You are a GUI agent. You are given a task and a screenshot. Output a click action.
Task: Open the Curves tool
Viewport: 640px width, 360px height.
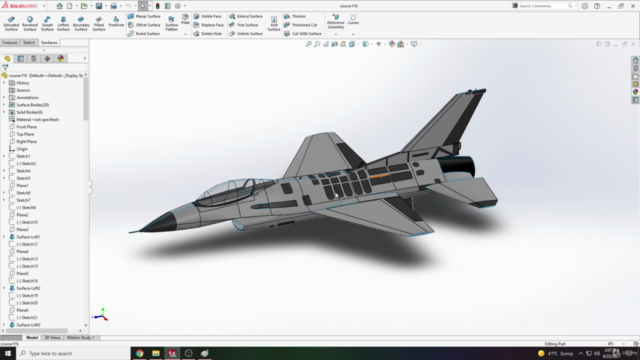353,19
